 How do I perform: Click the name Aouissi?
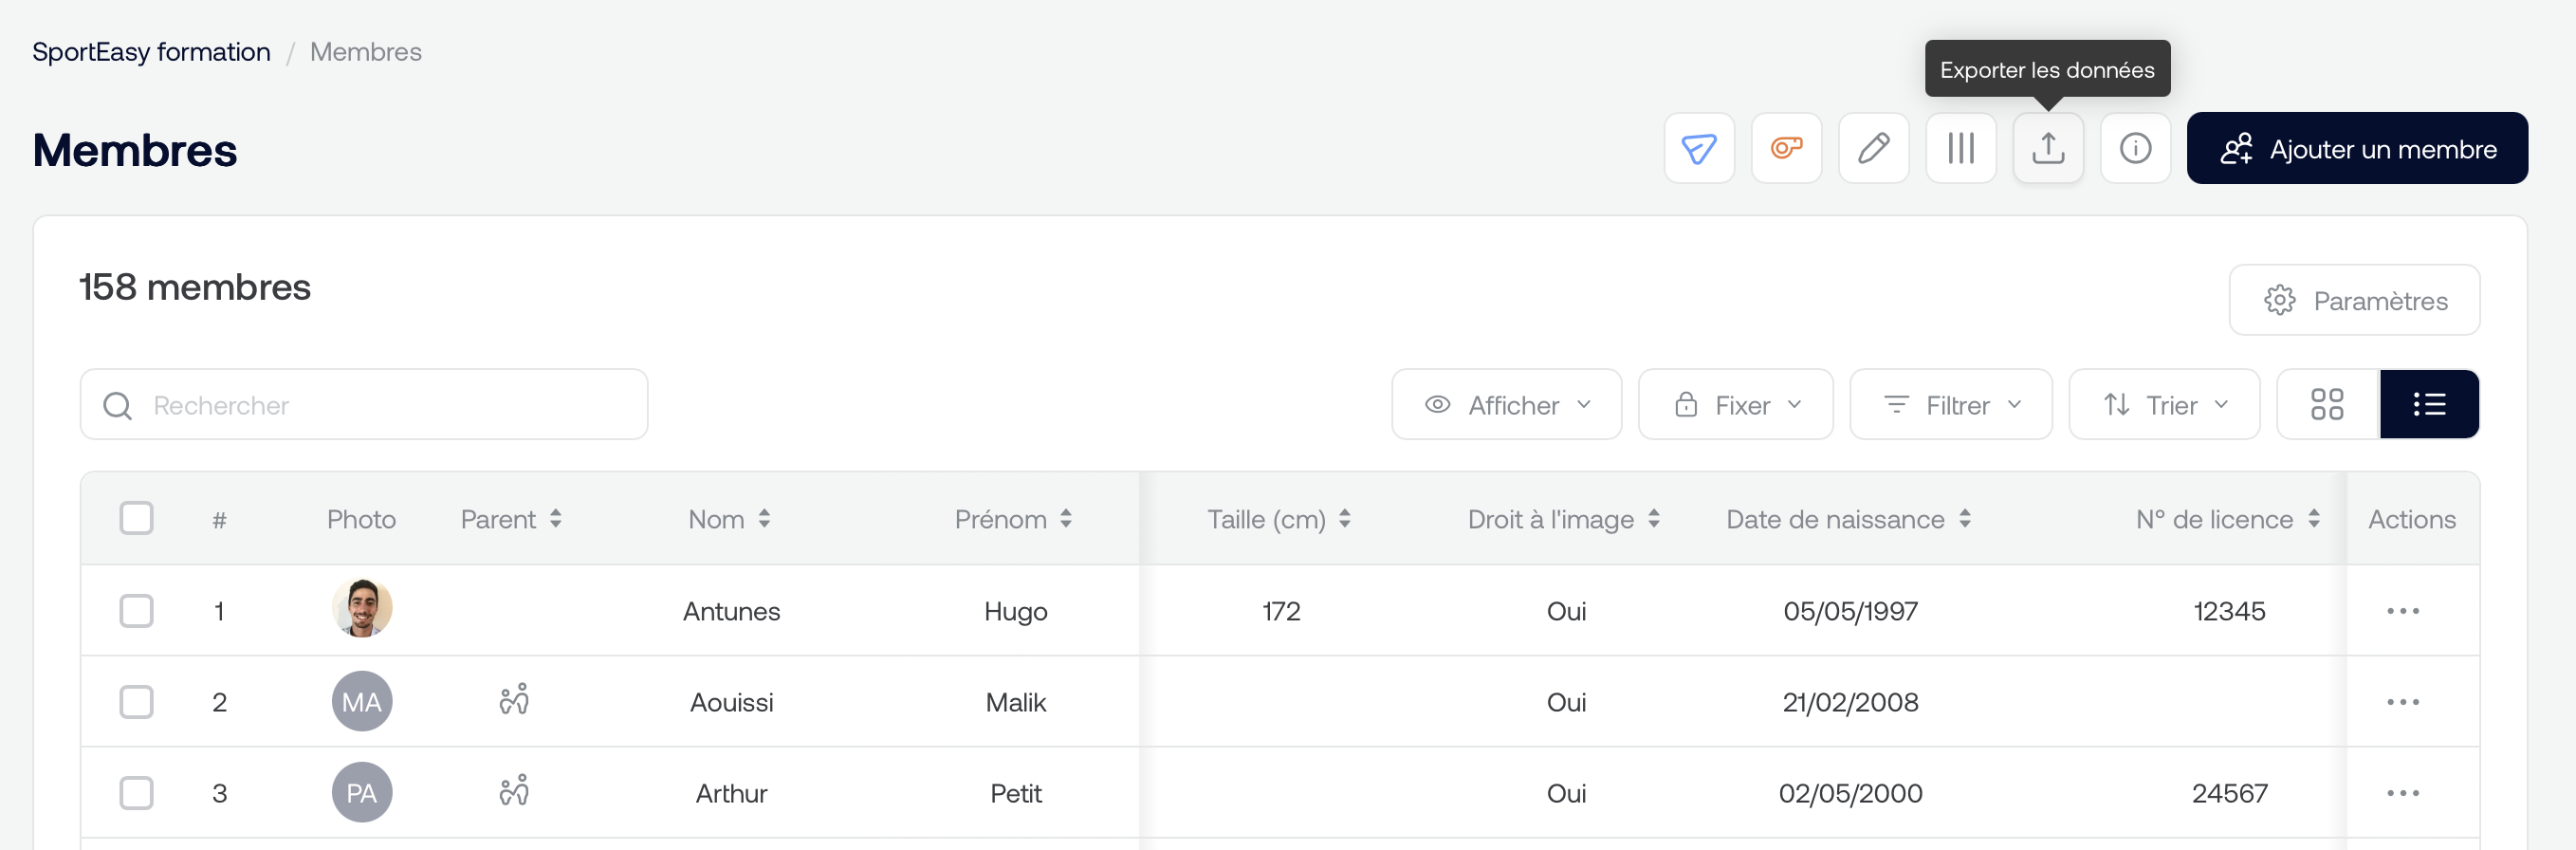(x=731, y=702)
